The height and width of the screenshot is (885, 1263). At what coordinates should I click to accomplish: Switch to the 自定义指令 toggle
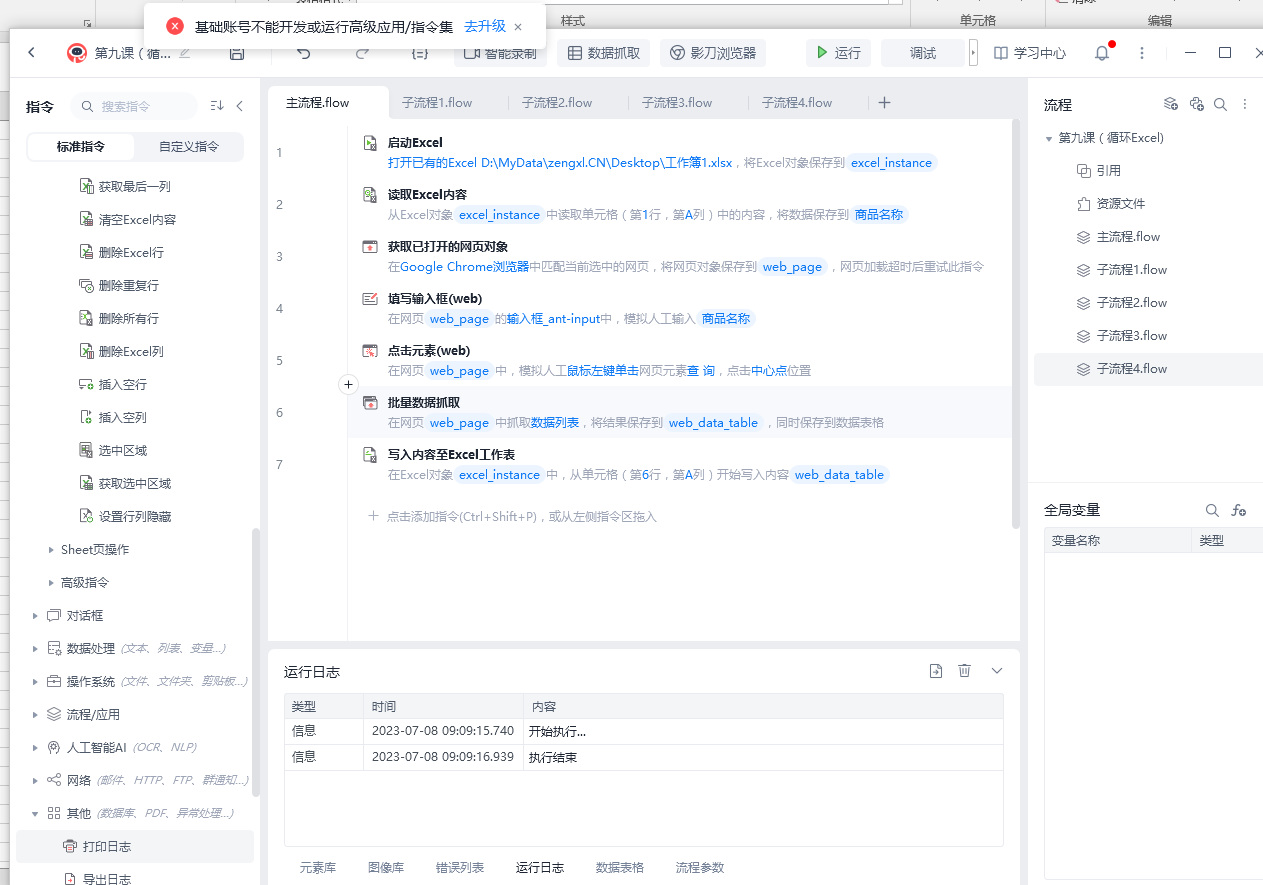189,146
